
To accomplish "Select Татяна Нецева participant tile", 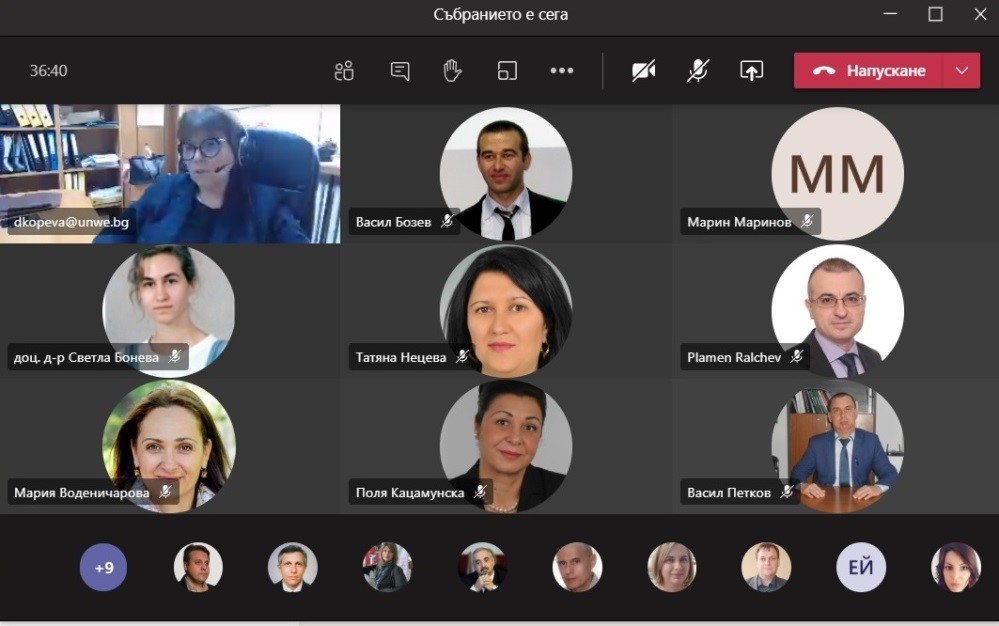I will (506, 311).
